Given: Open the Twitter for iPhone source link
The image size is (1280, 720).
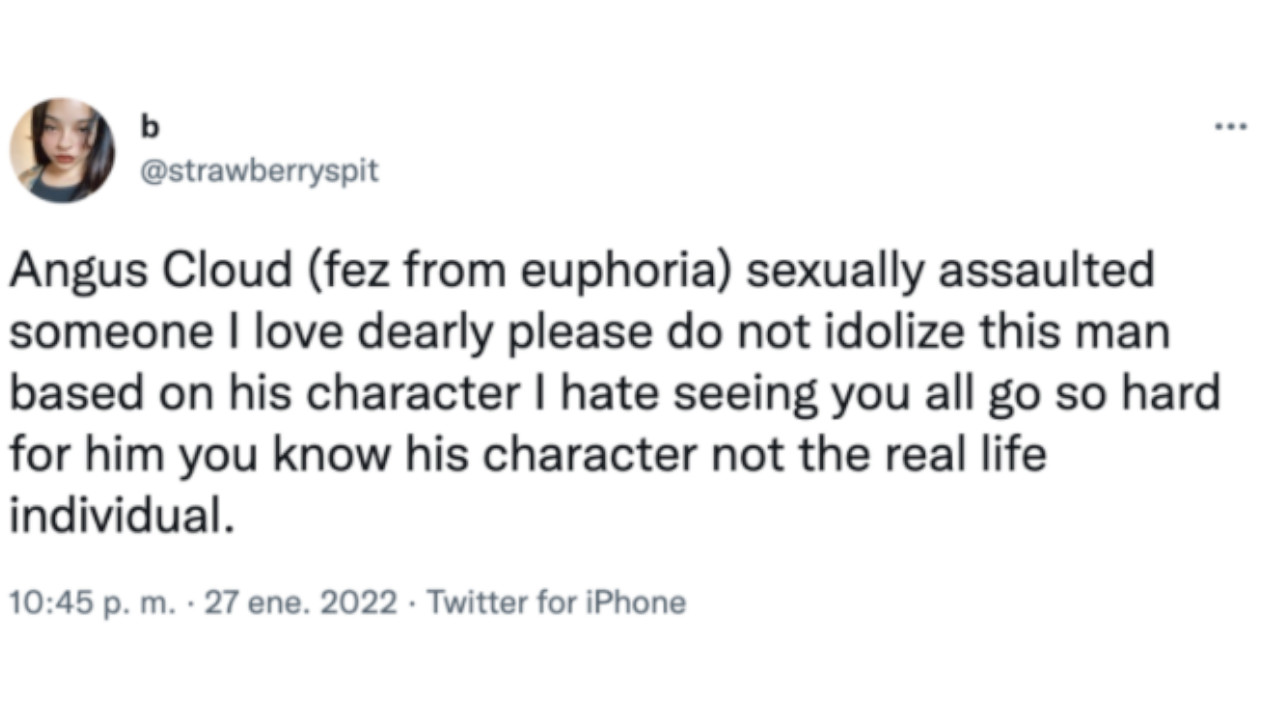Looking at the screenshot, I should (x=556, y=603).
